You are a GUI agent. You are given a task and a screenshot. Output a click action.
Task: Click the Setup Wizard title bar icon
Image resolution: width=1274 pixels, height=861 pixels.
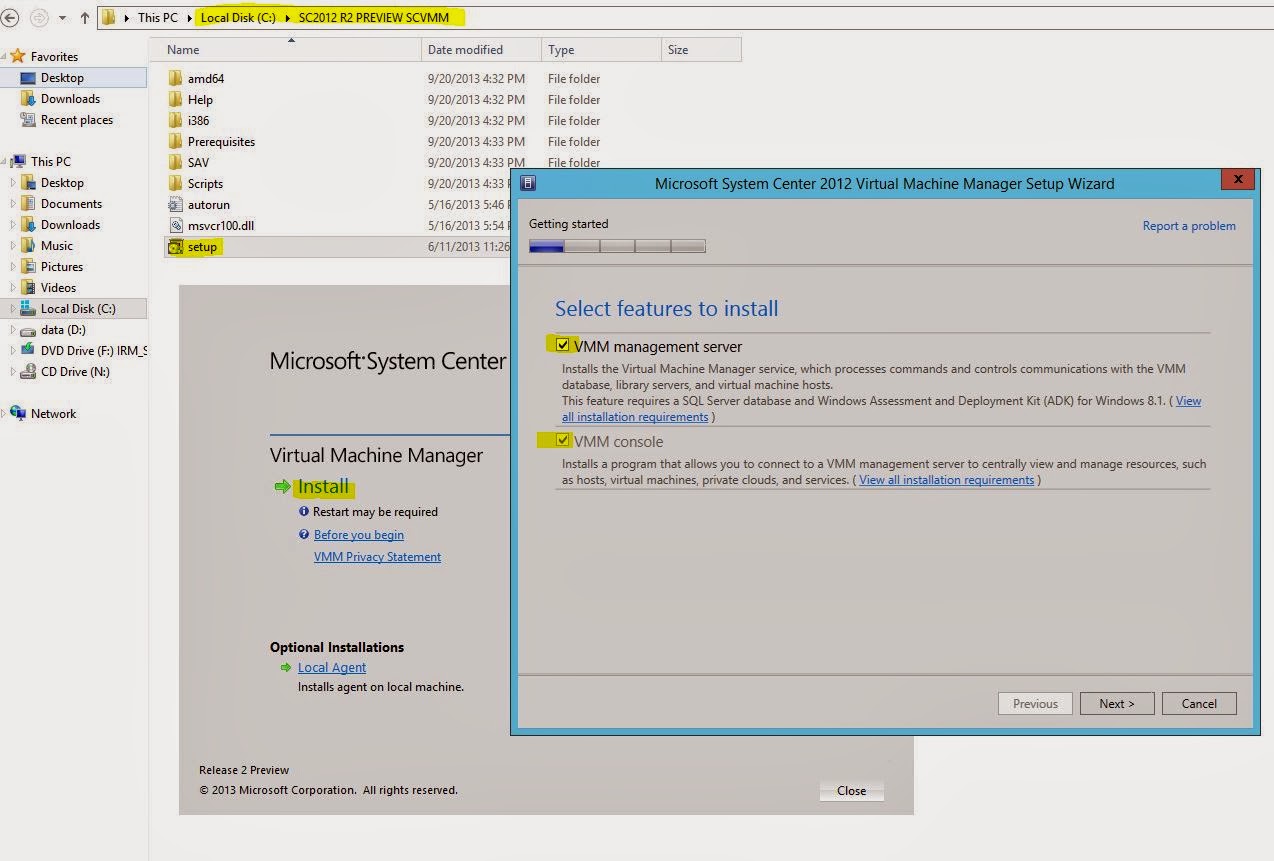pyautogui.click(x=528, y=183)
